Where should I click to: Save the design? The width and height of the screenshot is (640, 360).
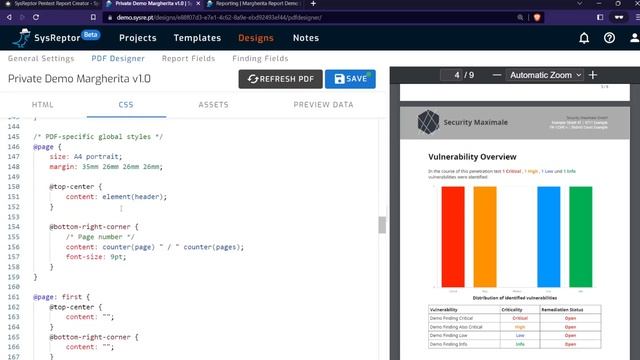coord(350,79)
